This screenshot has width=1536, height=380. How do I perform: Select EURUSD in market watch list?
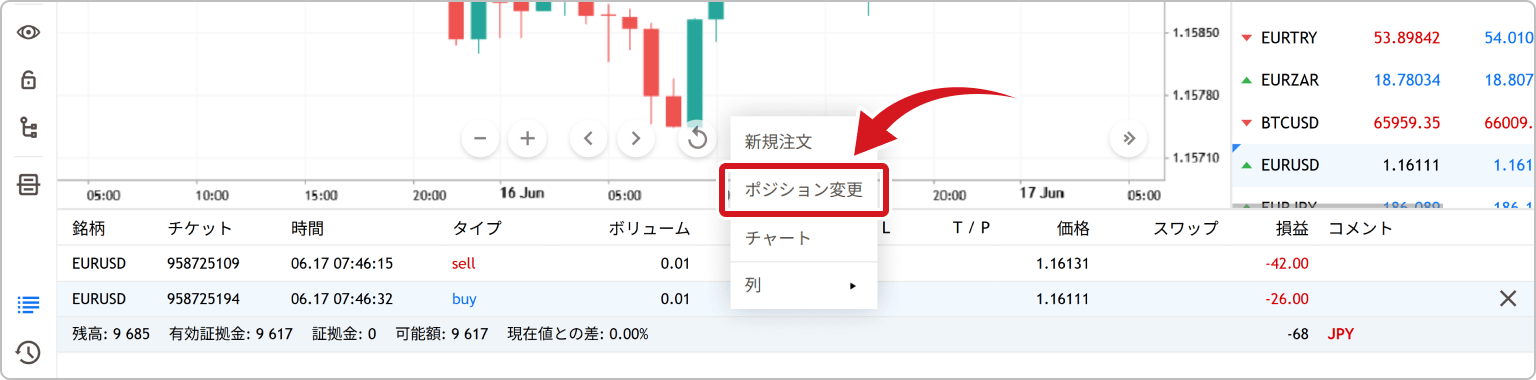pos(1290,165)
